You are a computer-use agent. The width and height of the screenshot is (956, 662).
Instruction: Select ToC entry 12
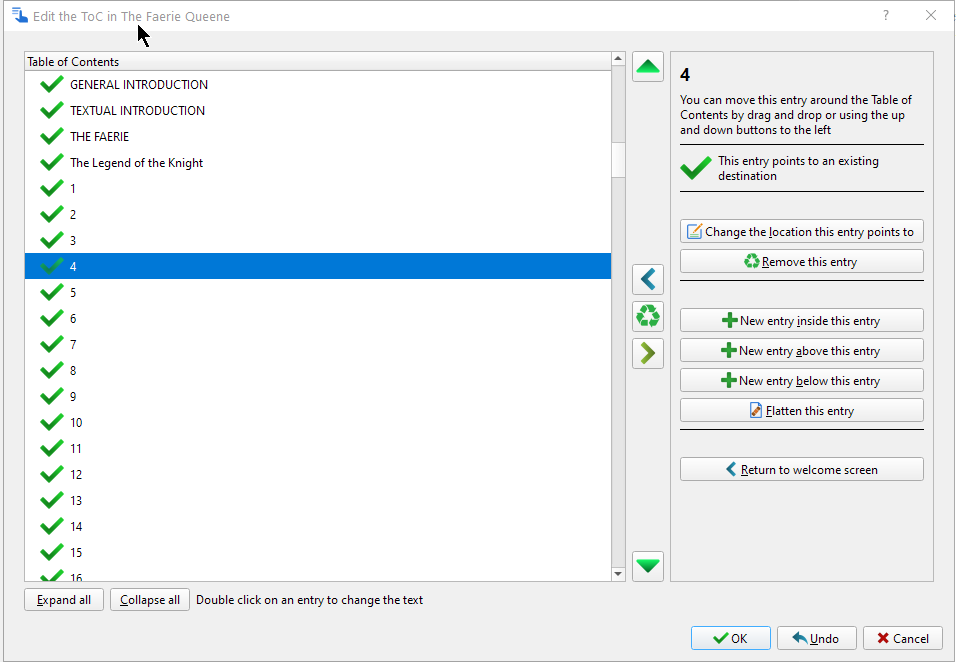318,475
